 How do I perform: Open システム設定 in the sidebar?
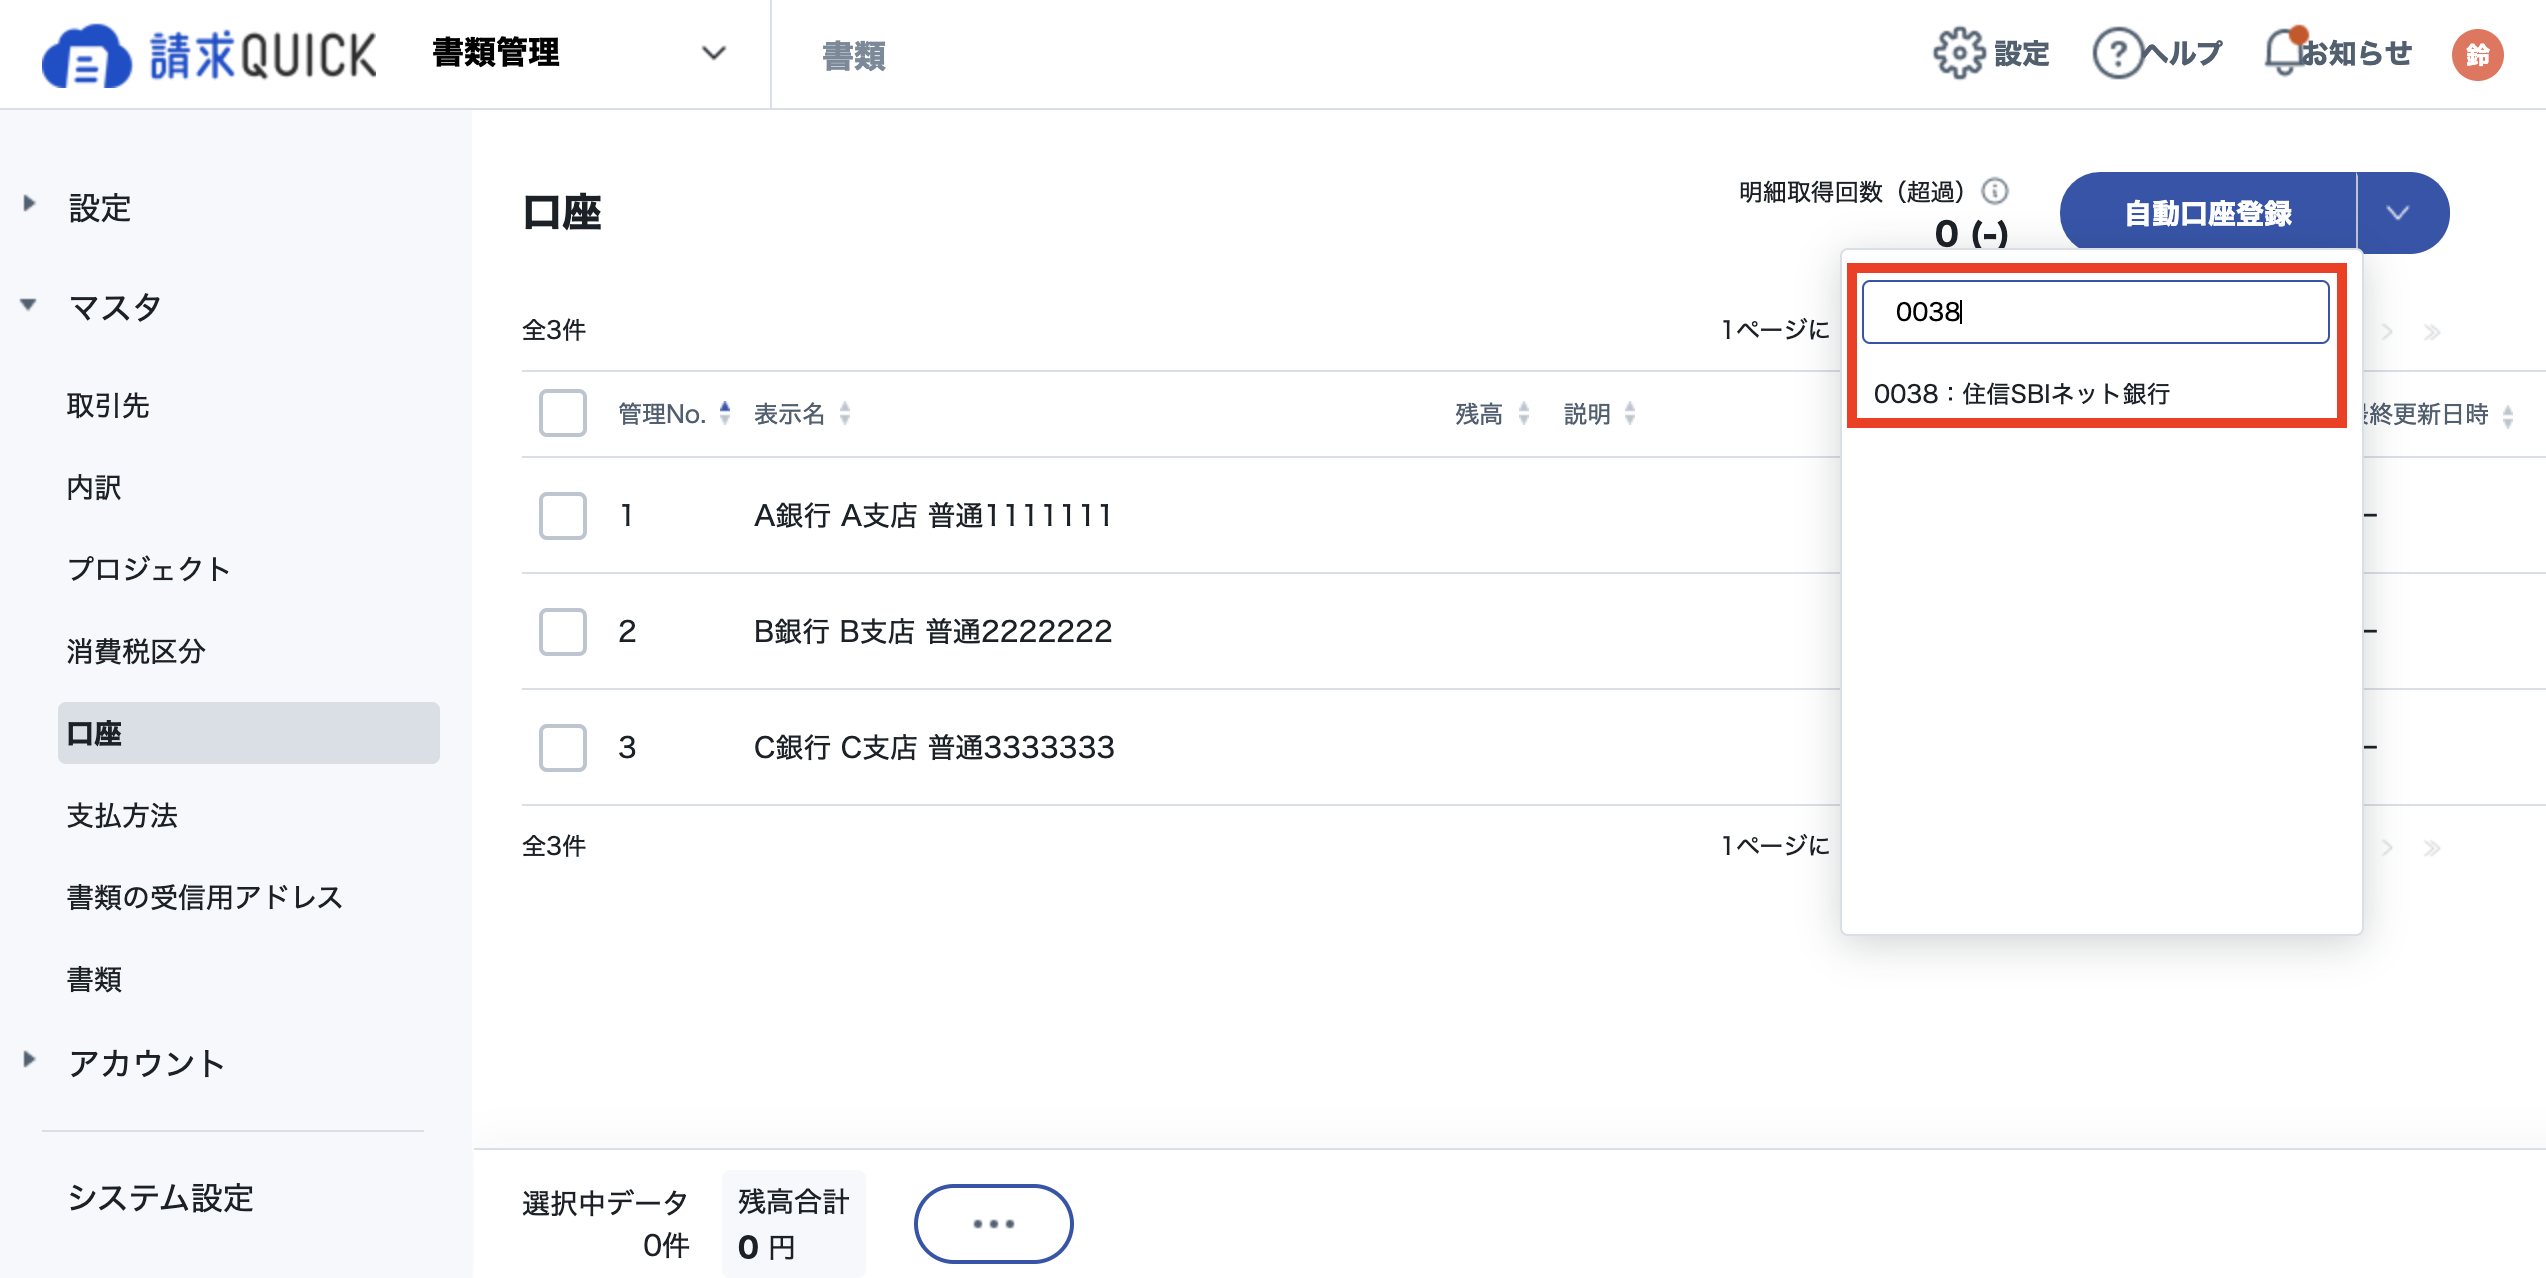(x=160, y=1197)
